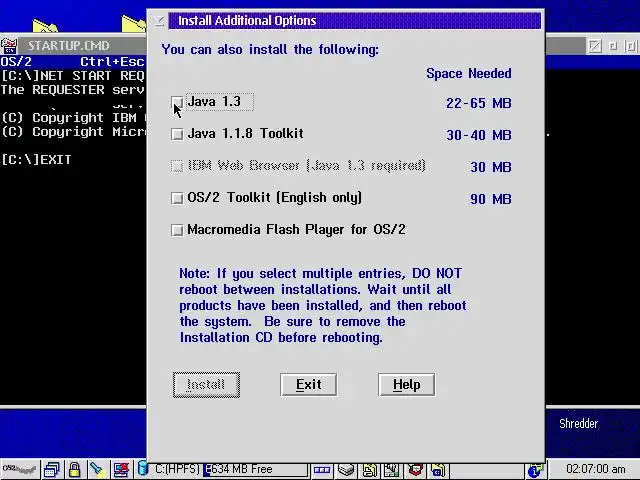Click the Install button
This screenshot has height=480, width=640.
coord(206,384)
